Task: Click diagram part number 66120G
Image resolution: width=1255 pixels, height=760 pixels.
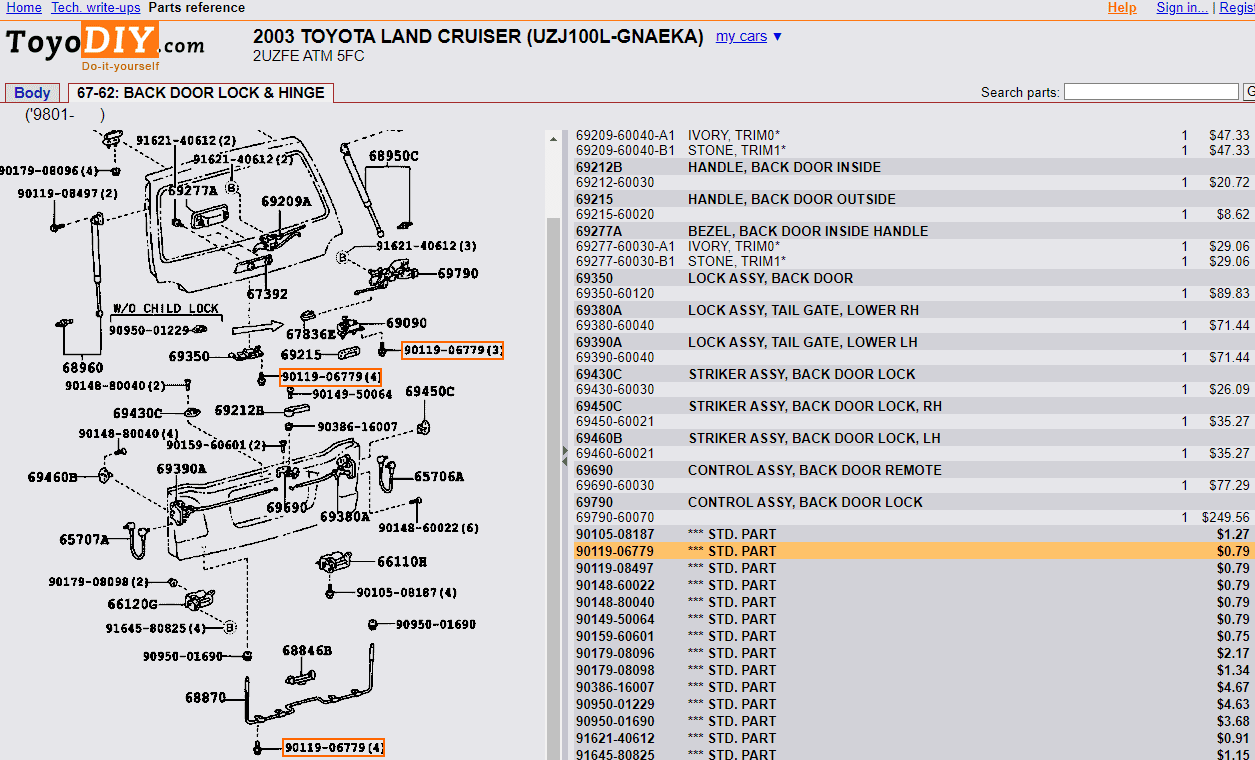Action: 132,604
